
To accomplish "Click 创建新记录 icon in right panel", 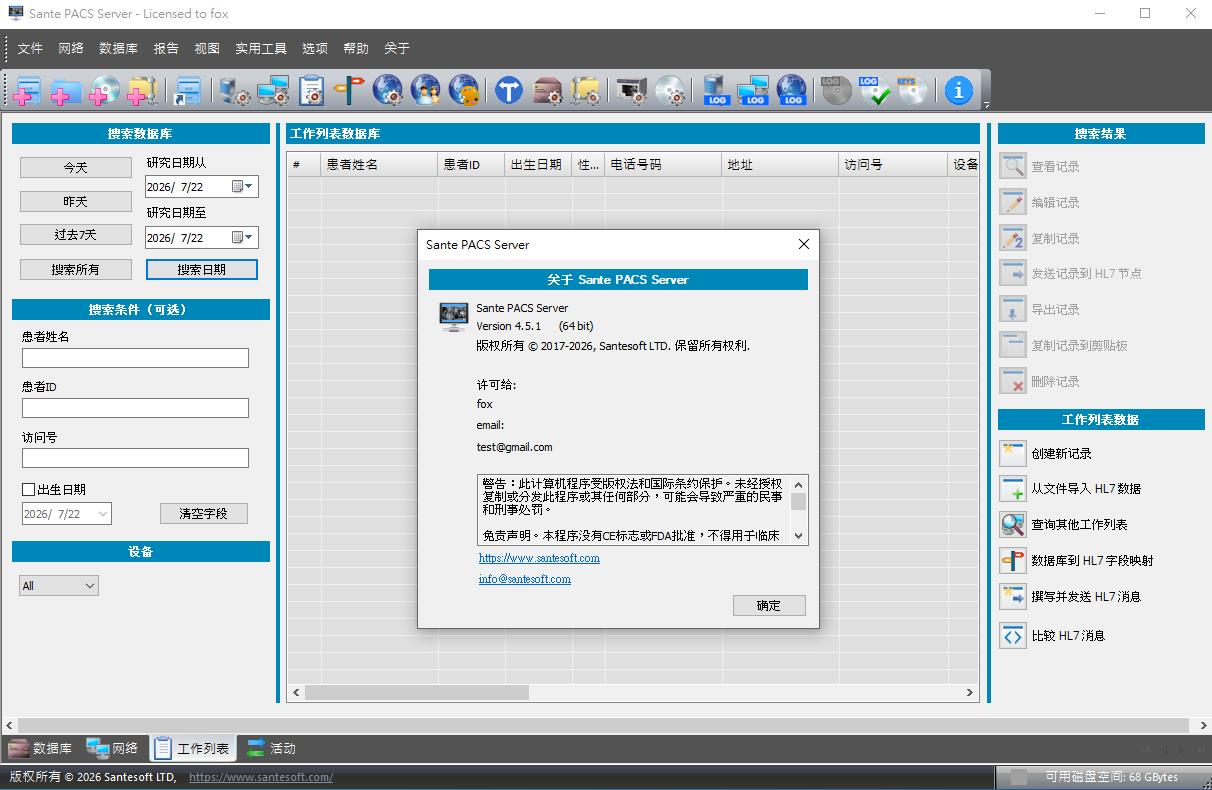I will coord(1013,453).
